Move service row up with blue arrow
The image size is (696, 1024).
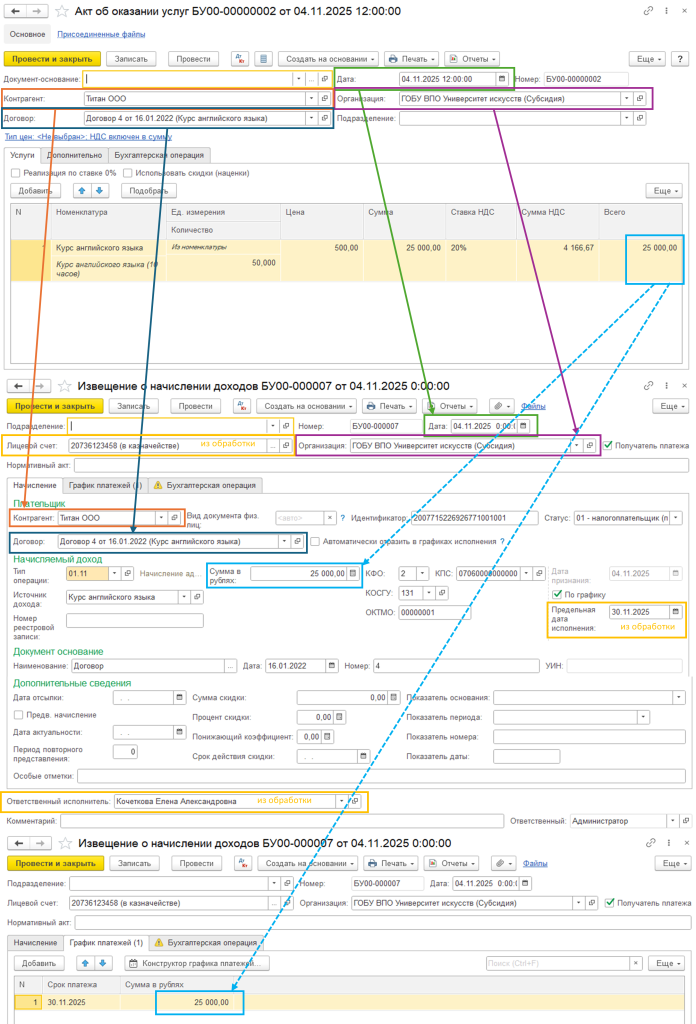pos(82,191)
